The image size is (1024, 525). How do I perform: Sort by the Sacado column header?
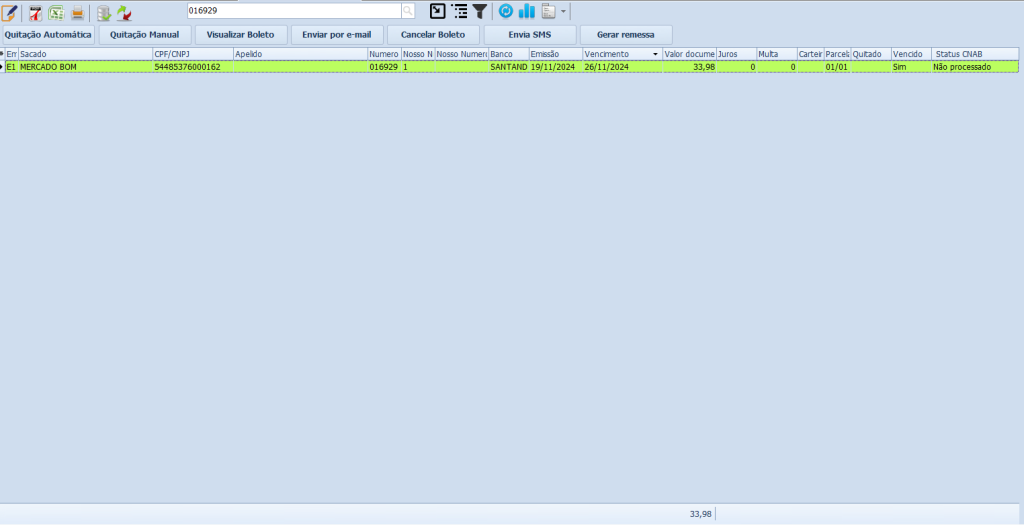click(x=84, y=53)
